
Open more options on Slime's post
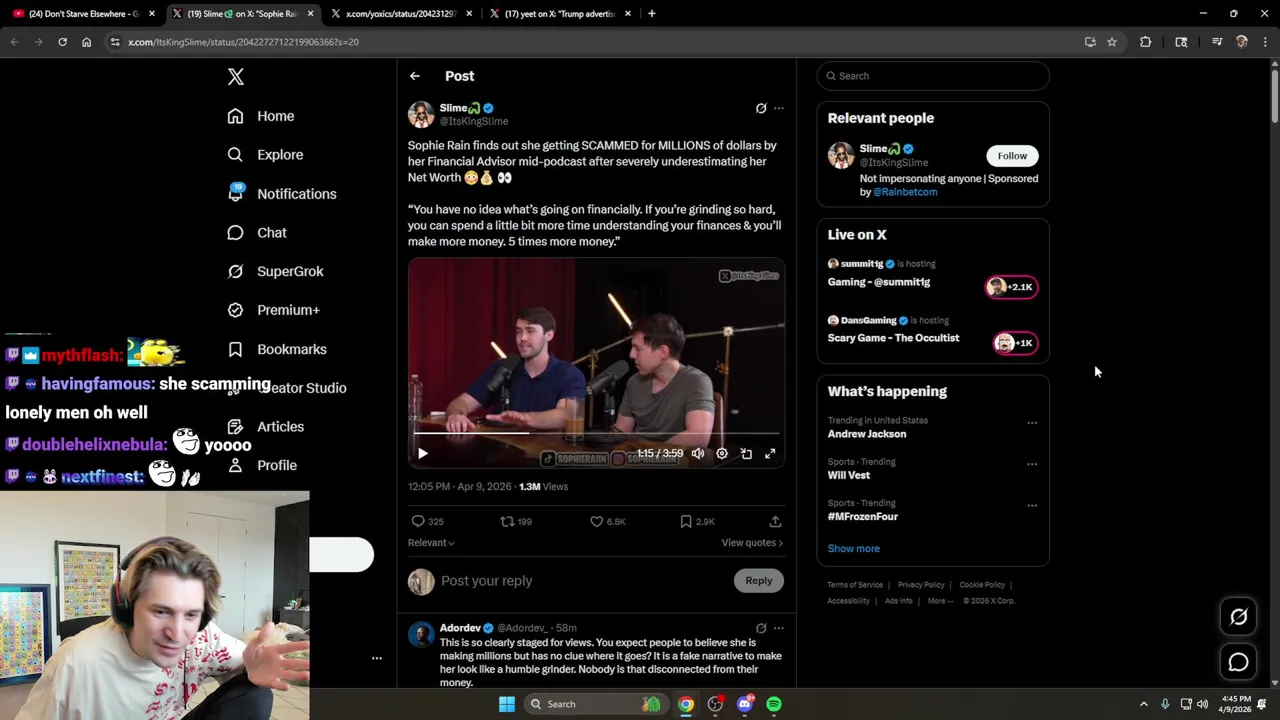779,108
